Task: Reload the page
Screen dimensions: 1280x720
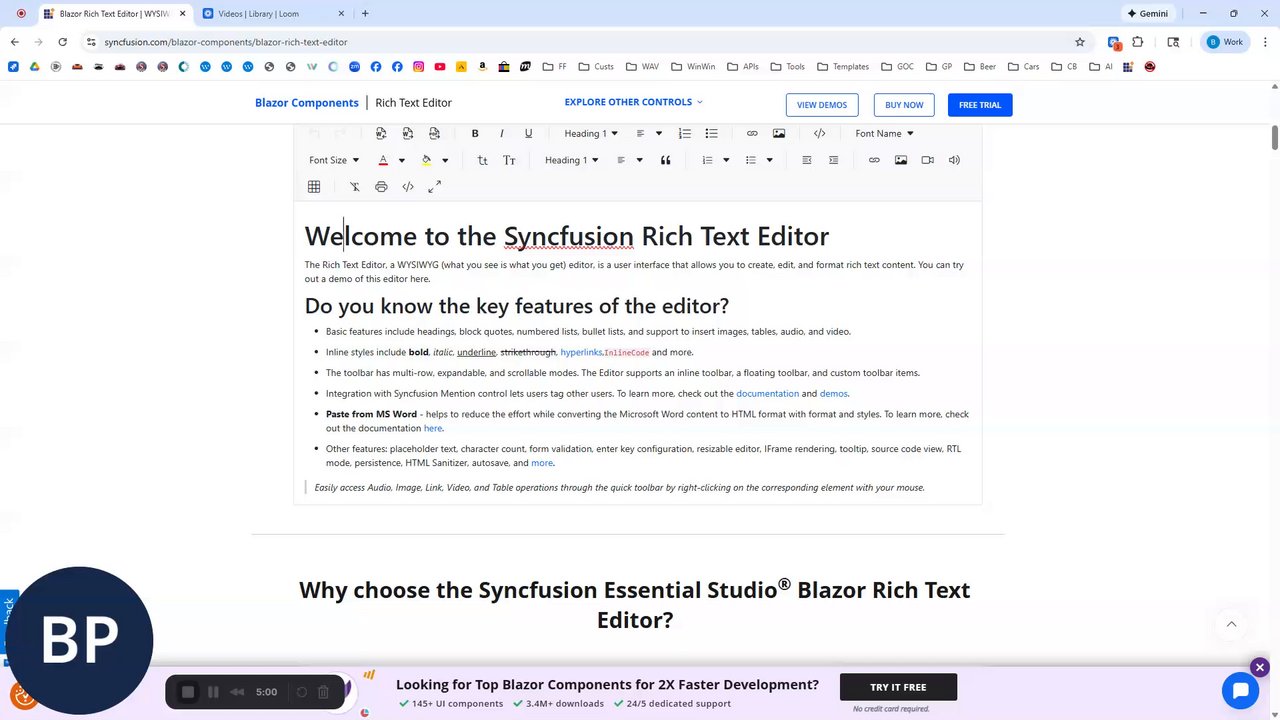Action: (62, 42)
